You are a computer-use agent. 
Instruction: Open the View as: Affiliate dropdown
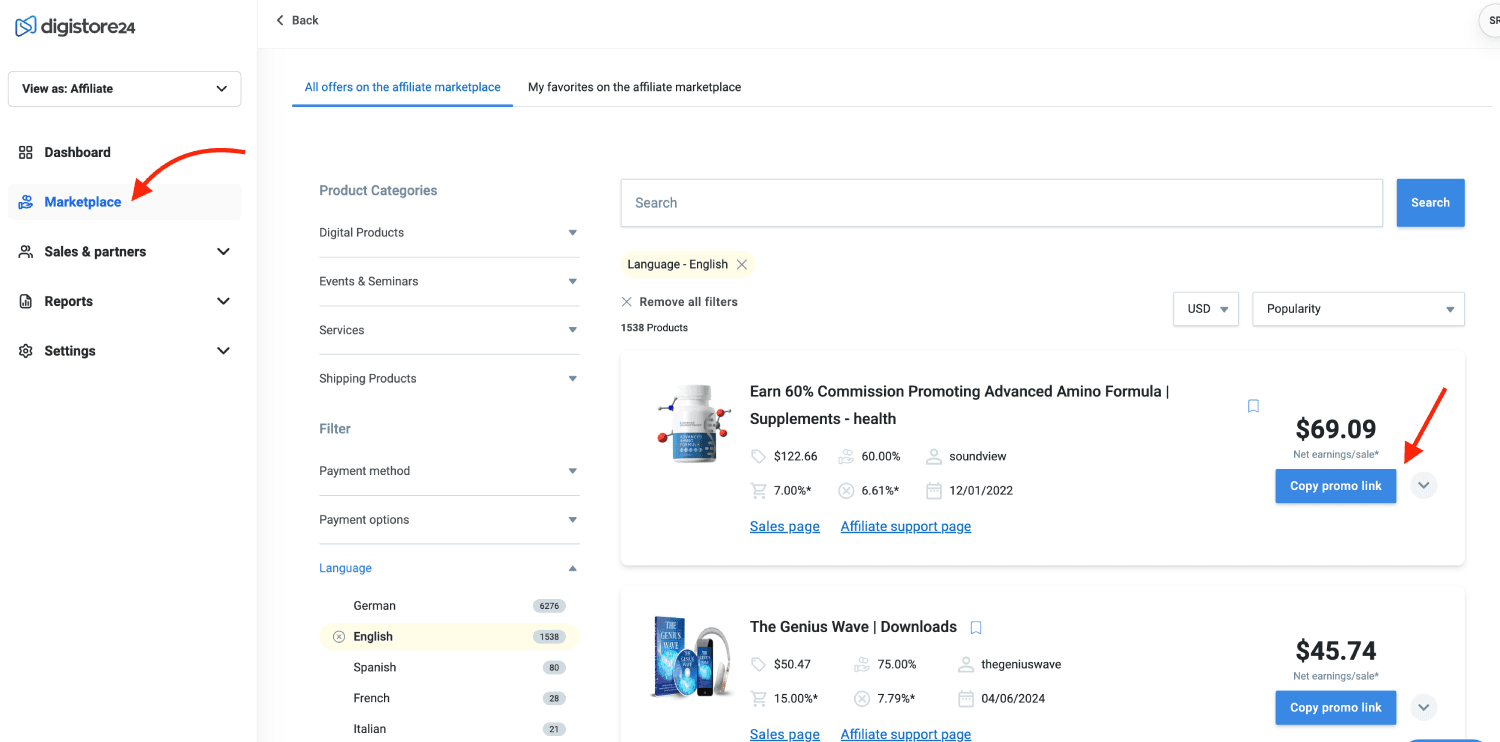(x=125, y=89)
